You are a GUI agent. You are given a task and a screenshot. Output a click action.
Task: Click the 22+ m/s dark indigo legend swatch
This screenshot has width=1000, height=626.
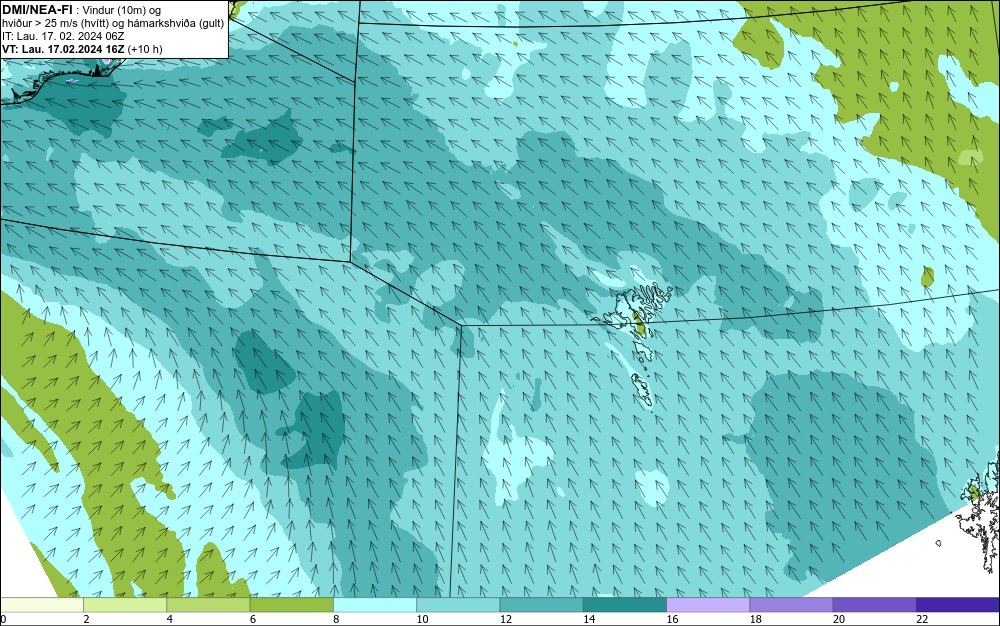click(958, 605)
